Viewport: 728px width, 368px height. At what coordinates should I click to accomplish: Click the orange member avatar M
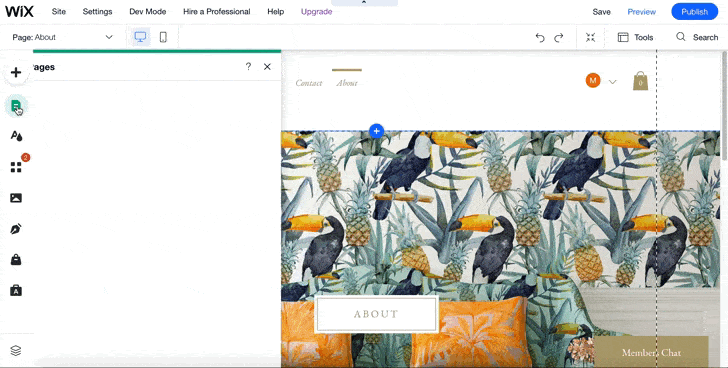pyautogui.click(x=592, y=81)
